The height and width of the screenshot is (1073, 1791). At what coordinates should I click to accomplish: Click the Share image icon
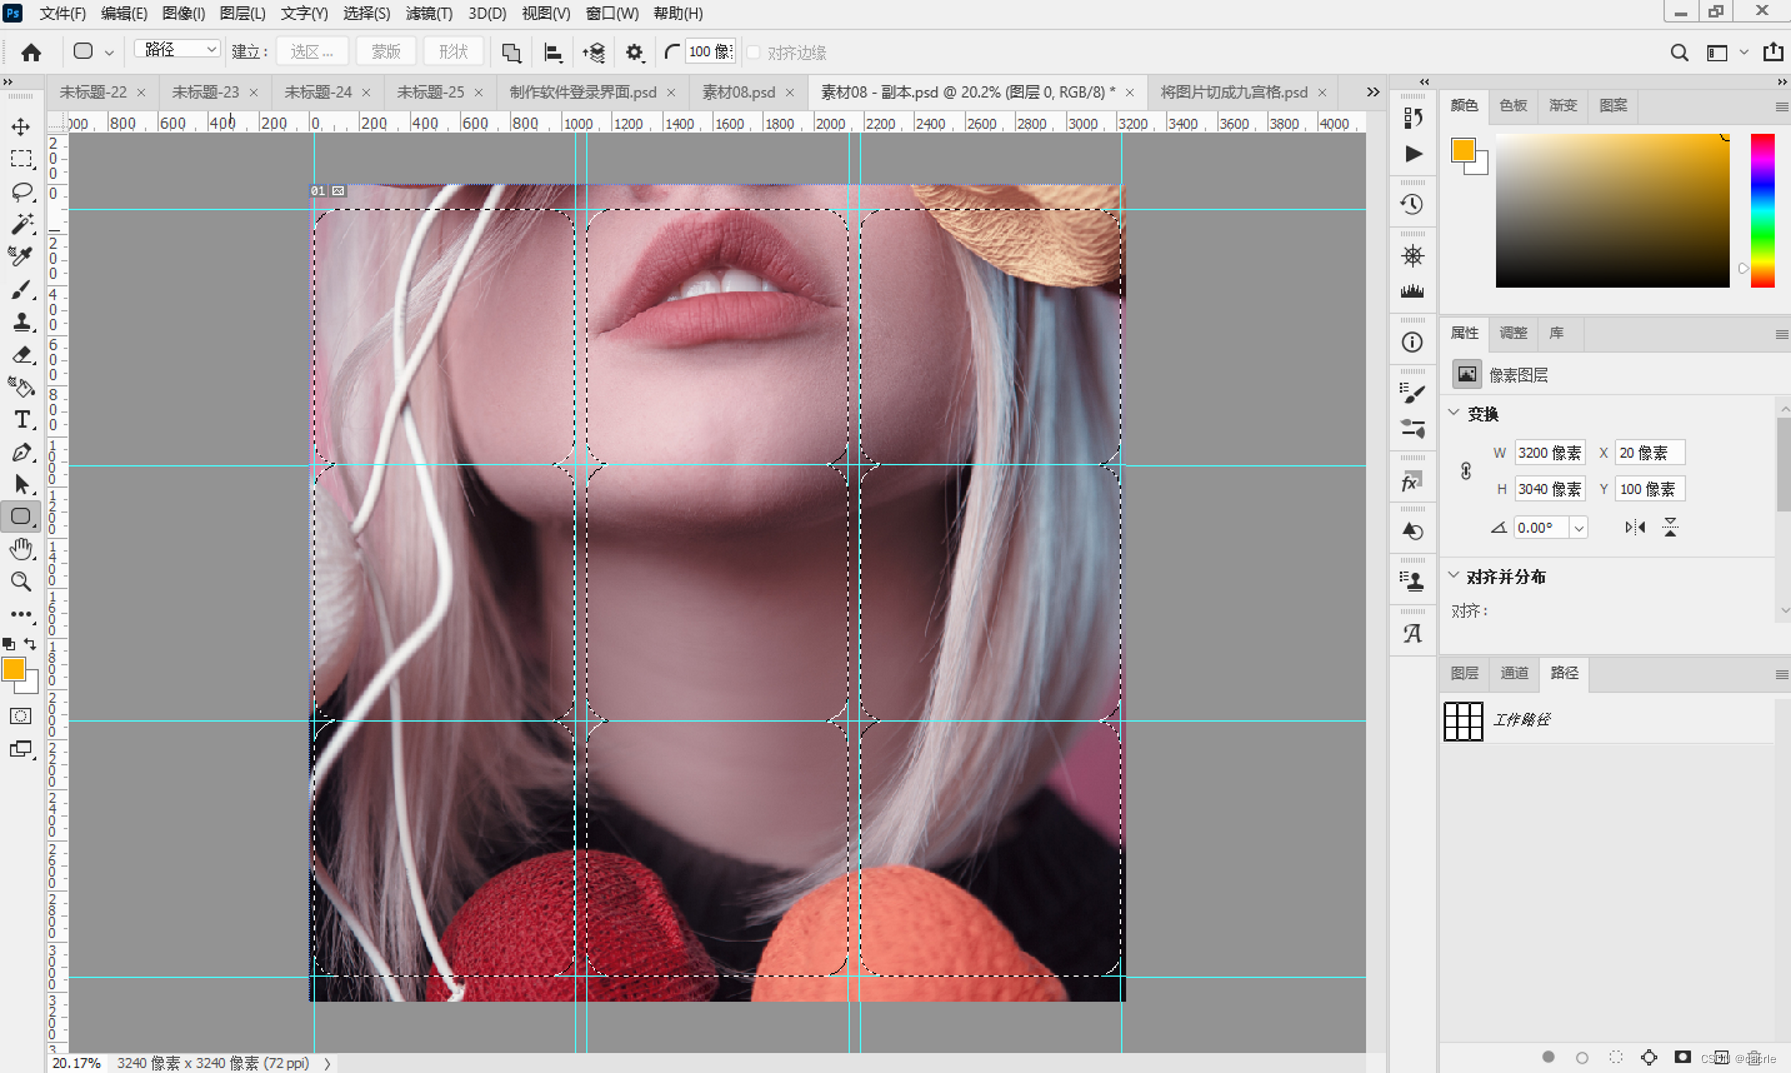1773,52
